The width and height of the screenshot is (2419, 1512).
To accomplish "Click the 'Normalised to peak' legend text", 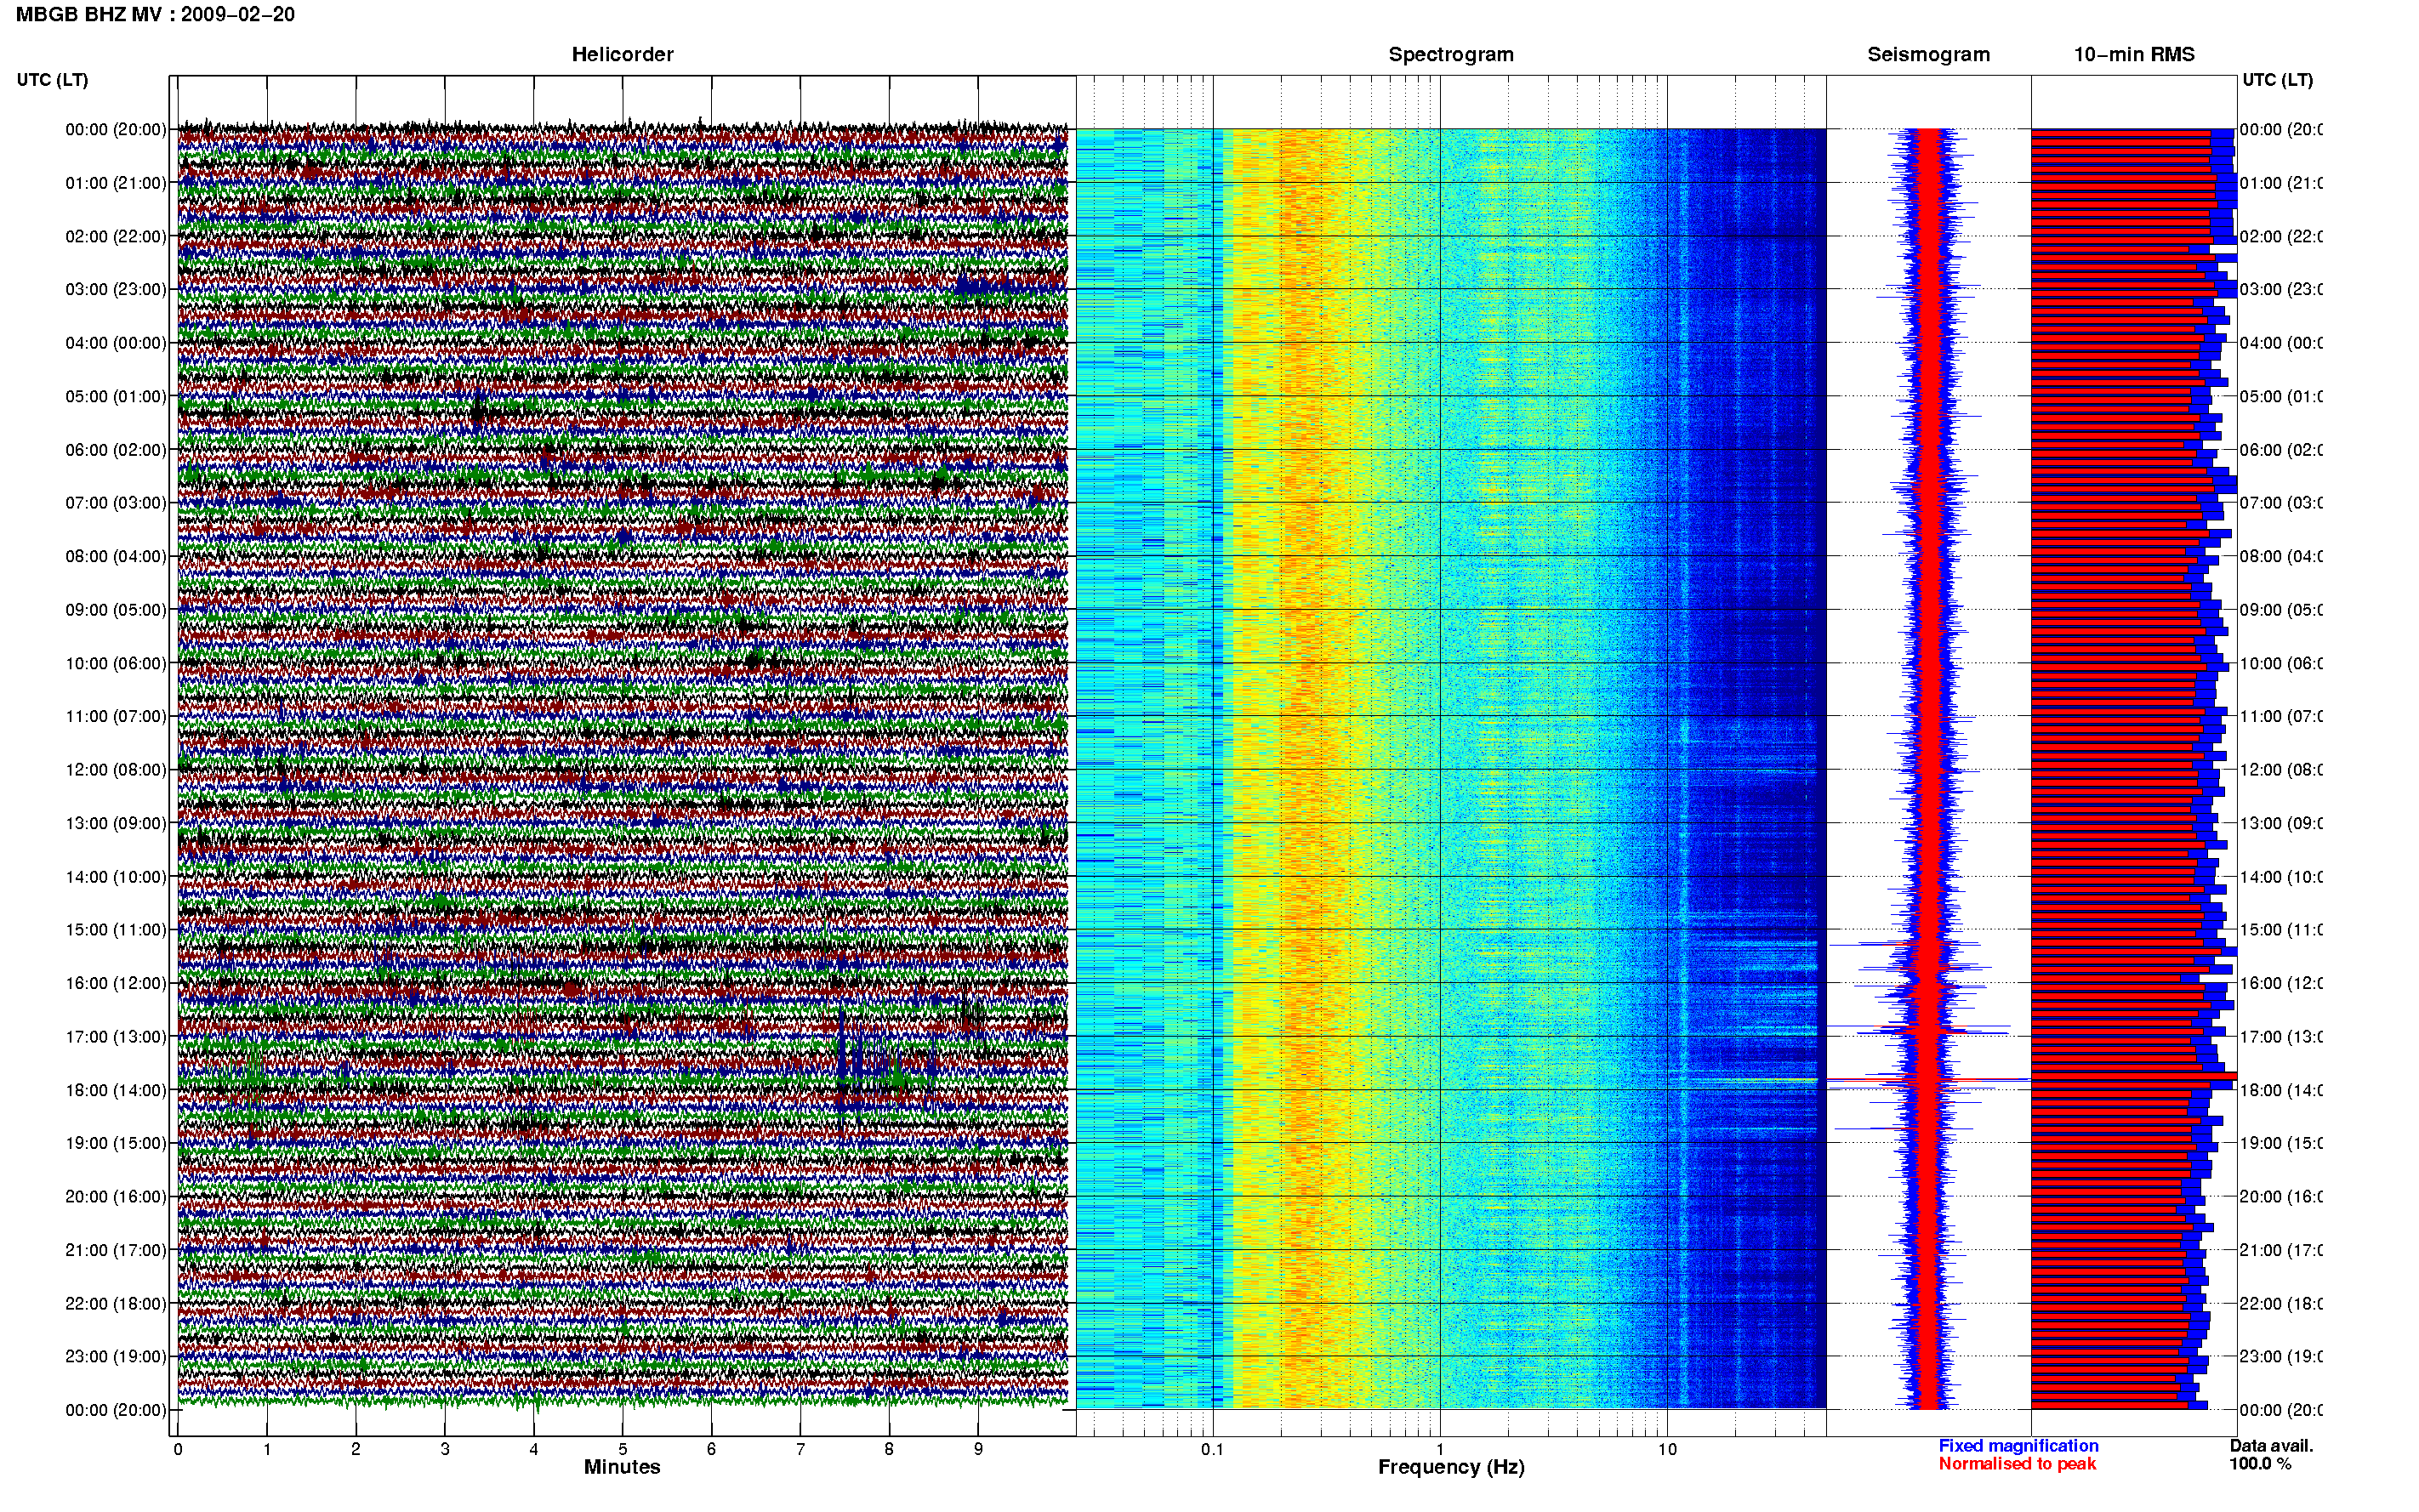I will coord(2017,1464).
